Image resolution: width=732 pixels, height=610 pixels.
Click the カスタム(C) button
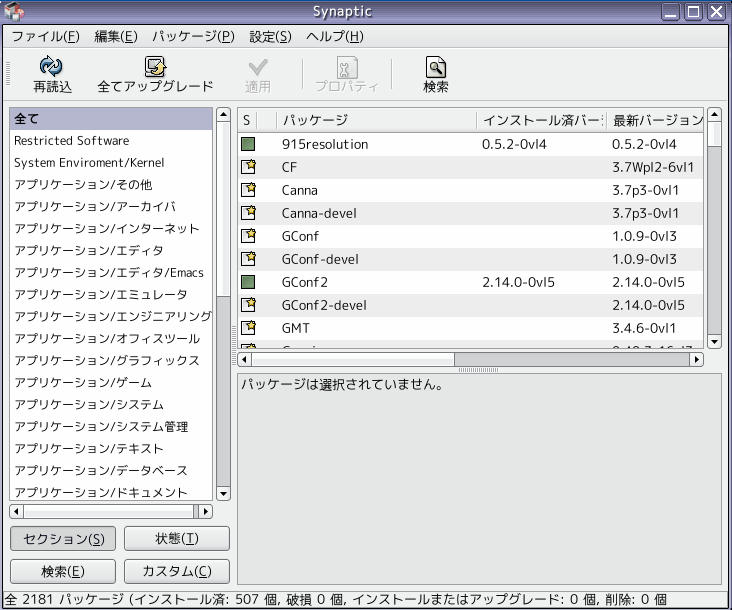[177, 571]
